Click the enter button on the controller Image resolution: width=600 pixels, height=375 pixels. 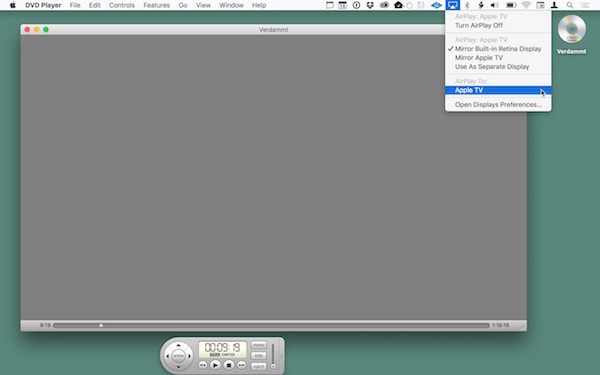178,356
